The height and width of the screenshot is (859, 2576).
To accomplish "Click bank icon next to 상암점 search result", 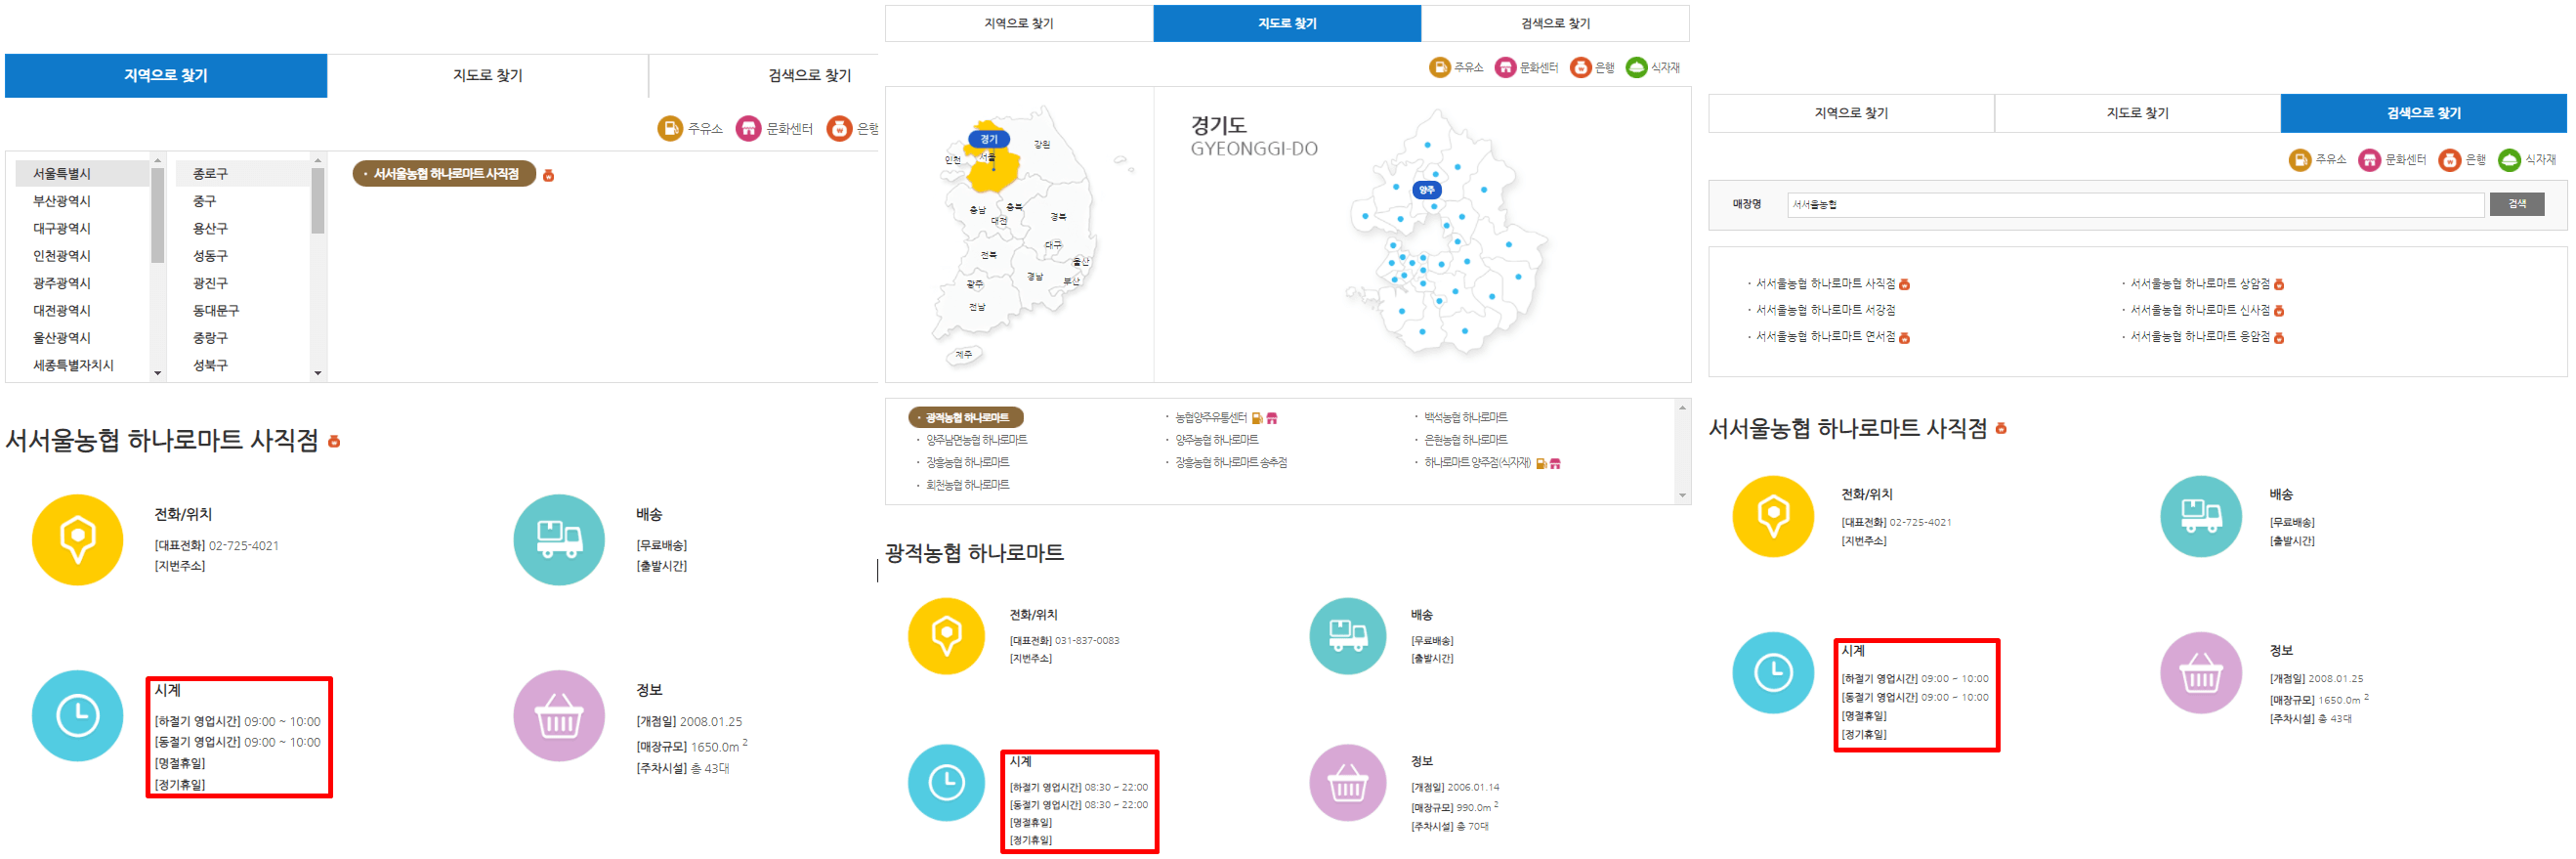I will pyautogui.click(x=2279, y=285).
